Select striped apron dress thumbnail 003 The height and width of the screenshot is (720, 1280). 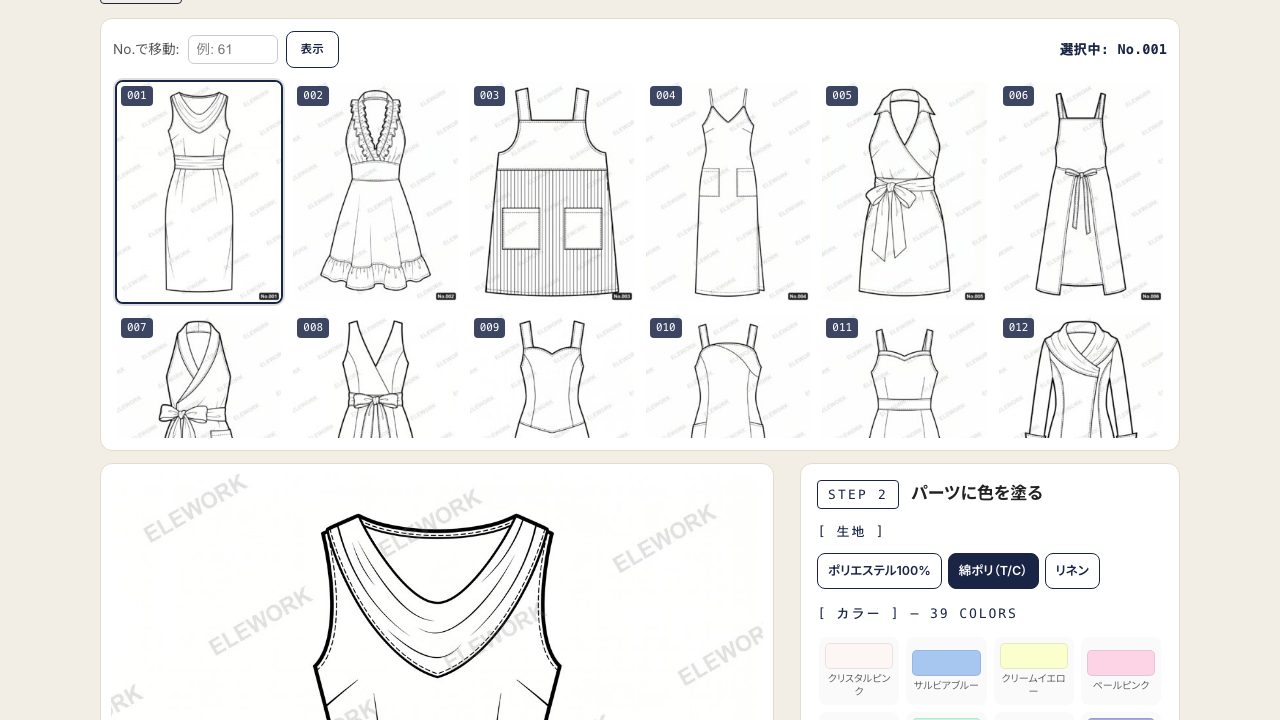552,192
